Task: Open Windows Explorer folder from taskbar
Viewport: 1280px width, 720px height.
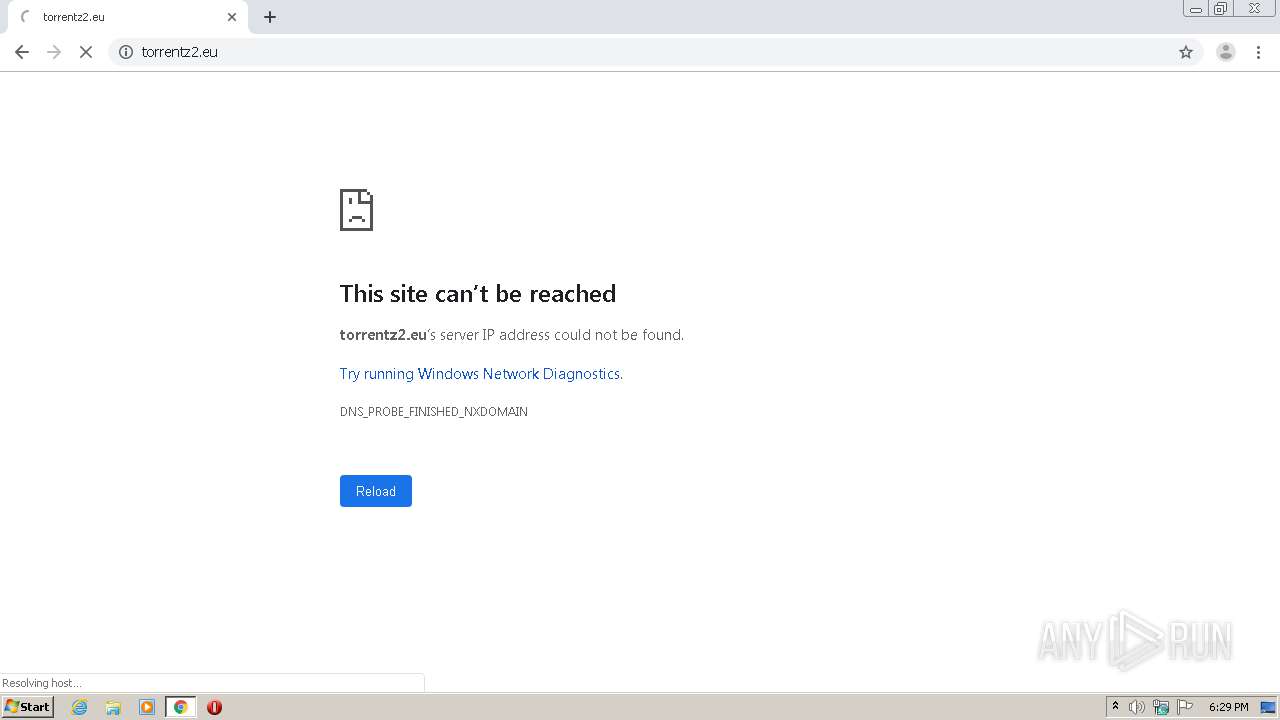Action: 113,707
